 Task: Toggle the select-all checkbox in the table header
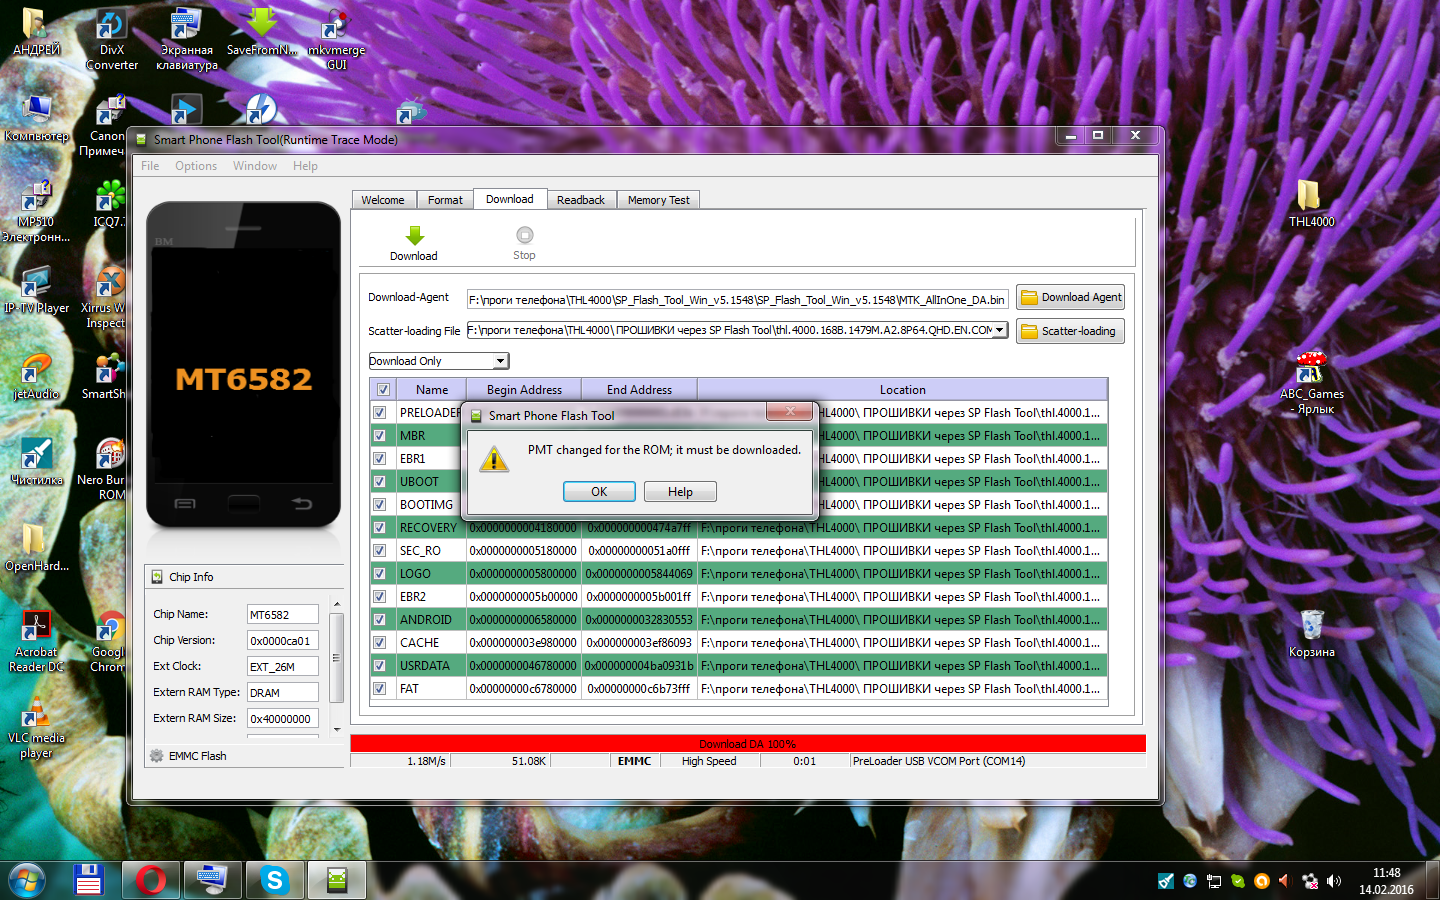383,390
